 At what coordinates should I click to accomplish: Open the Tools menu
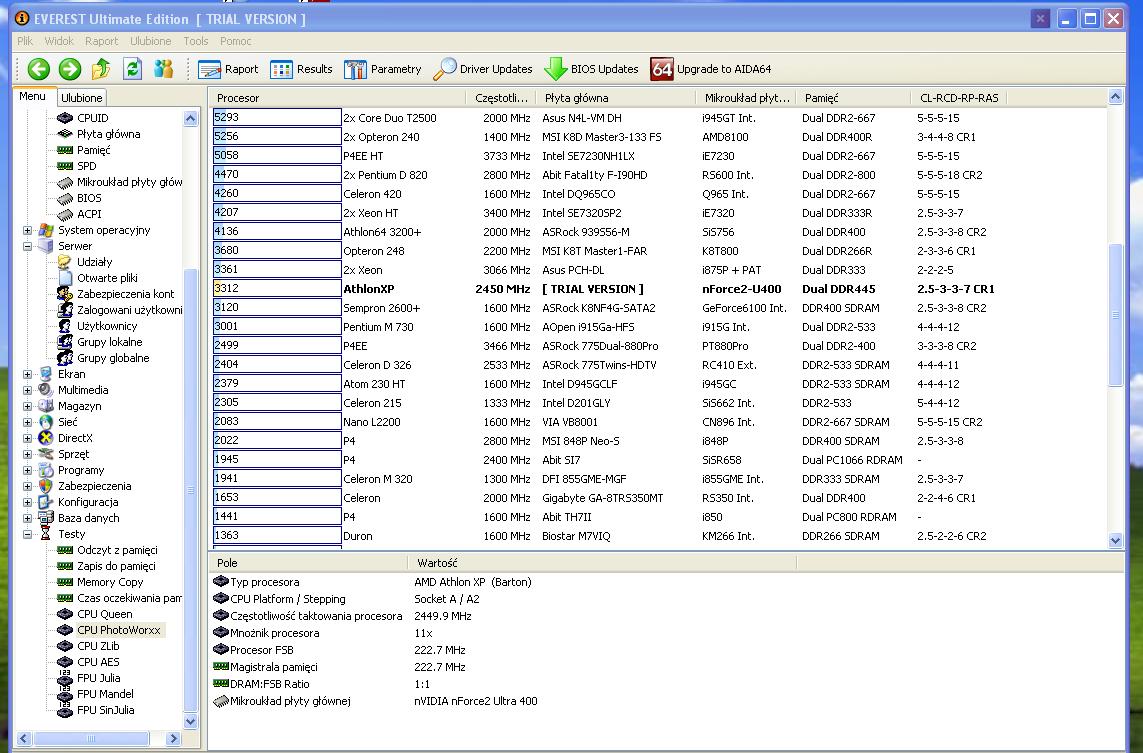point(196,41)
